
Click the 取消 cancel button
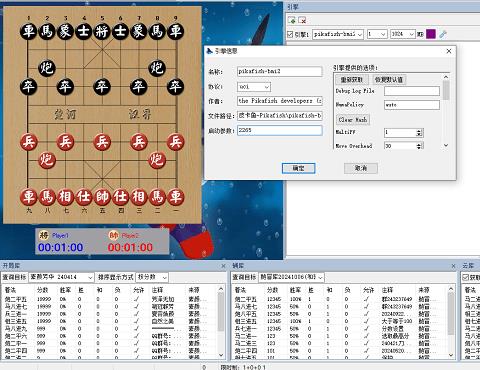pyautogui.click(x=361, y=168)
